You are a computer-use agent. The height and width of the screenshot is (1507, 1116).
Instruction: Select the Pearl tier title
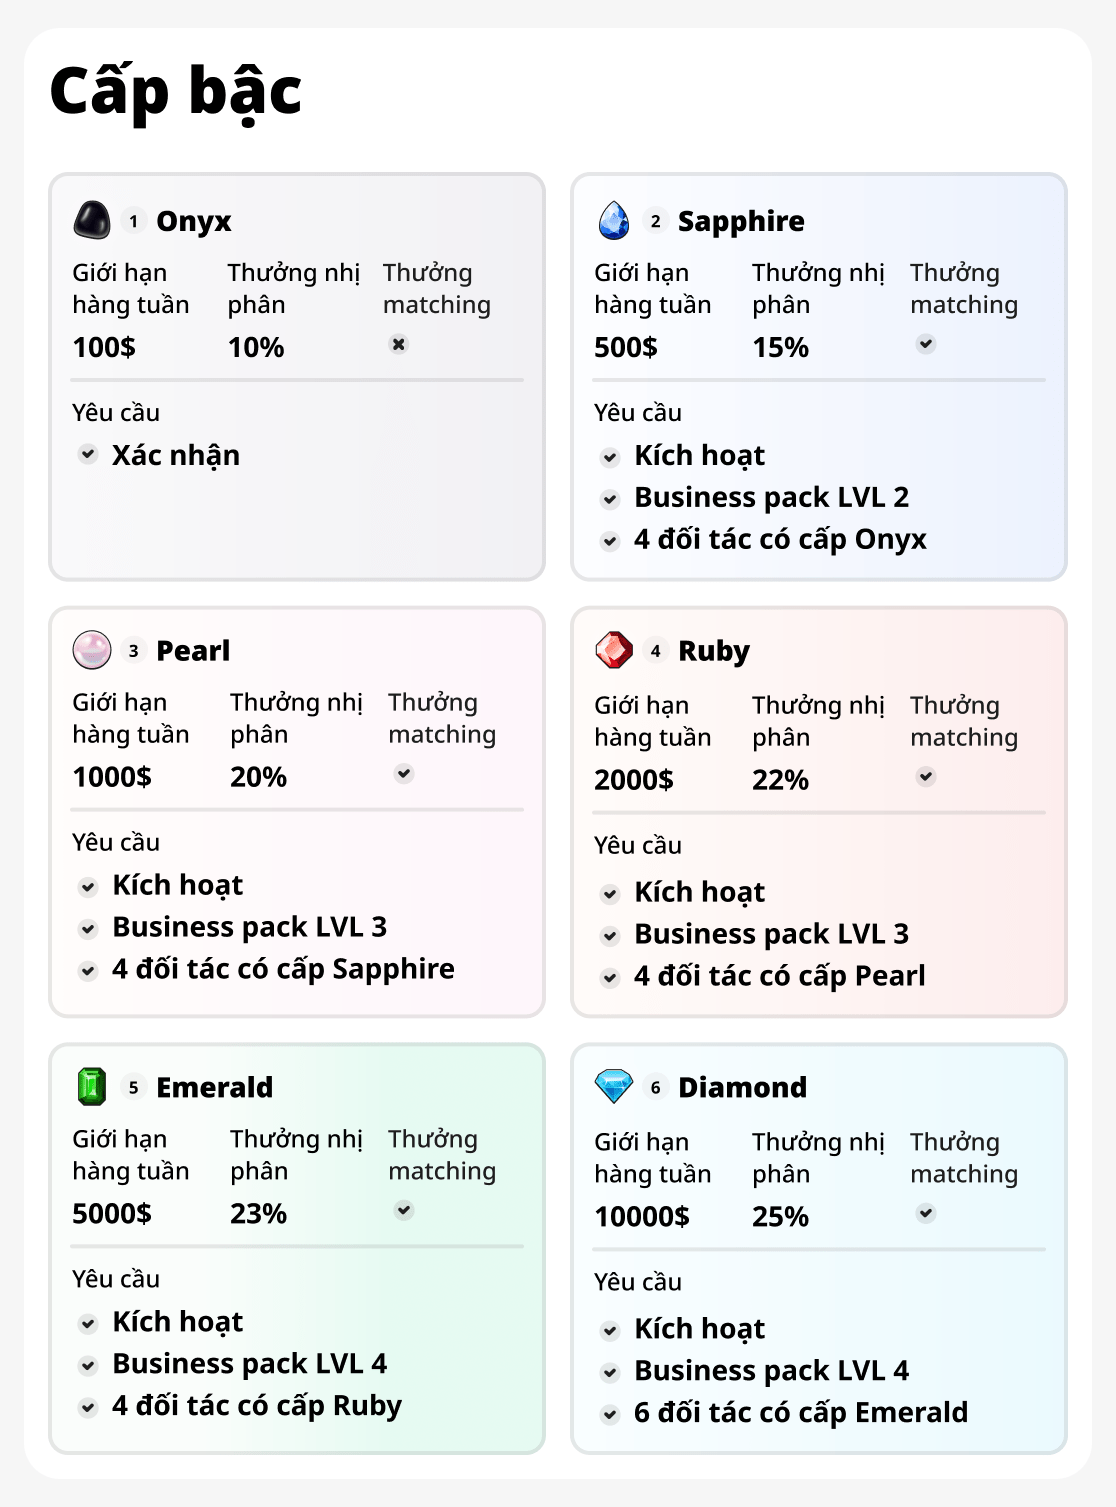193,651
